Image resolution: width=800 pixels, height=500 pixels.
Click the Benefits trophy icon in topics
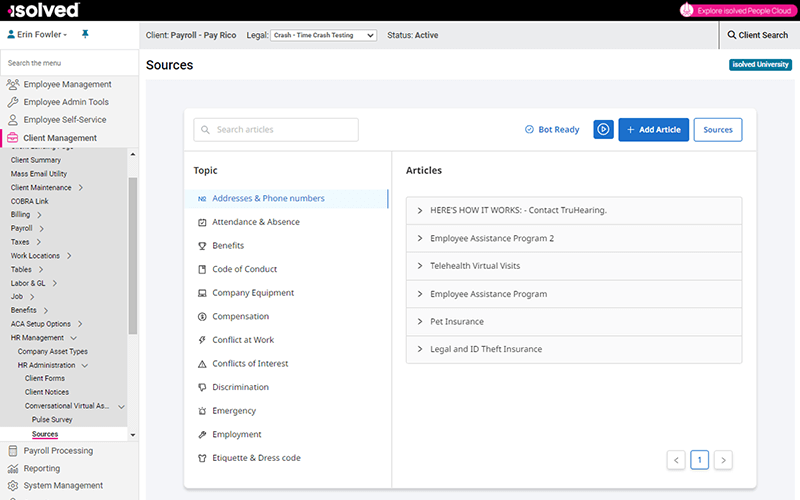click(202, 246)
